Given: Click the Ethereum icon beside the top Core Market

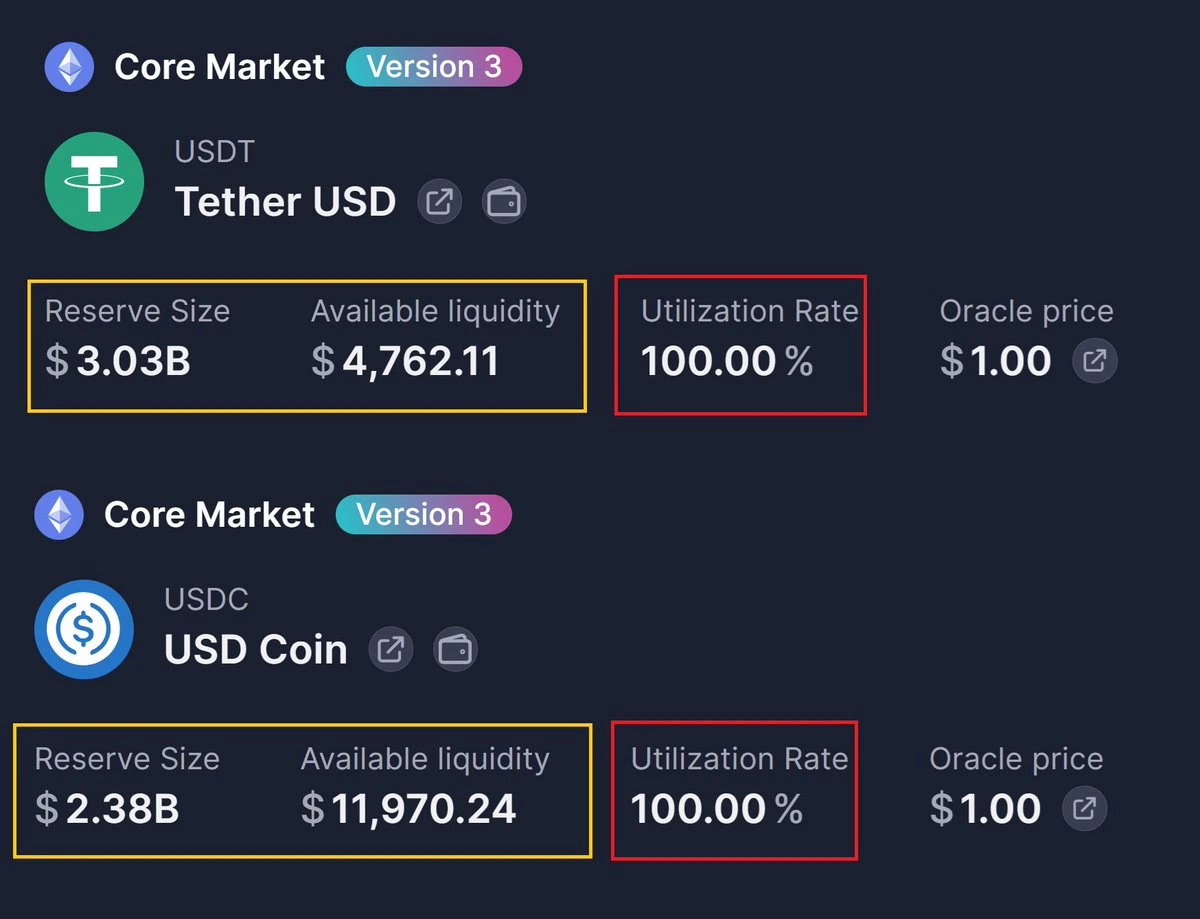Looking at the screenshot, I should 68,66.
